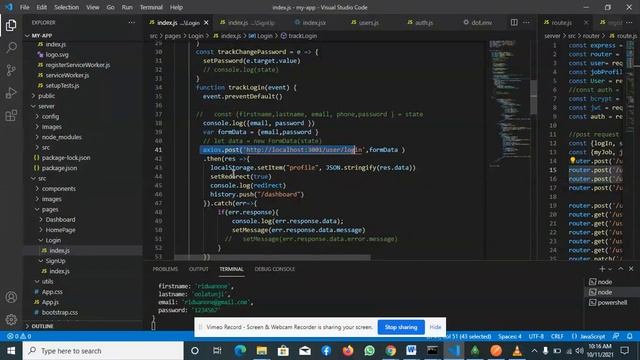Viewport: 640px width, 360px height.
Task: Open the View menu
Action: (x=93, y=7)
